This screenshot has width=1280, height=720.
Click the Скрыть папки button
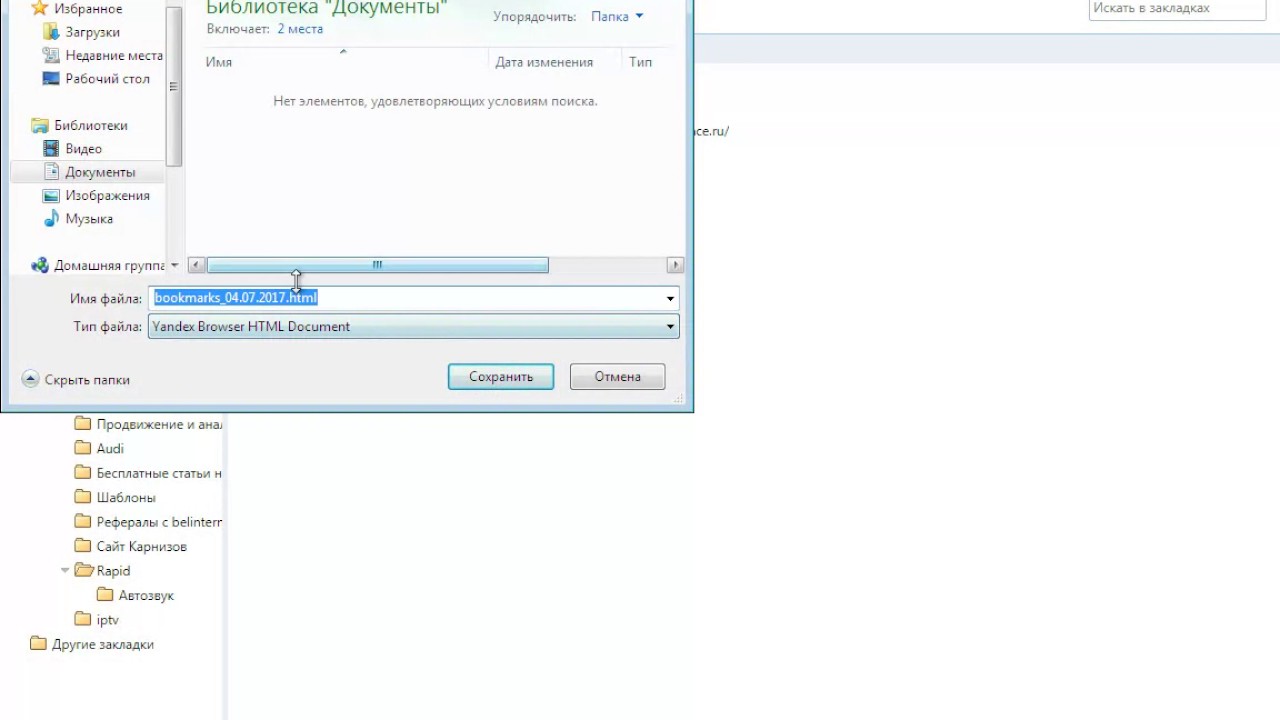[76, 379]
